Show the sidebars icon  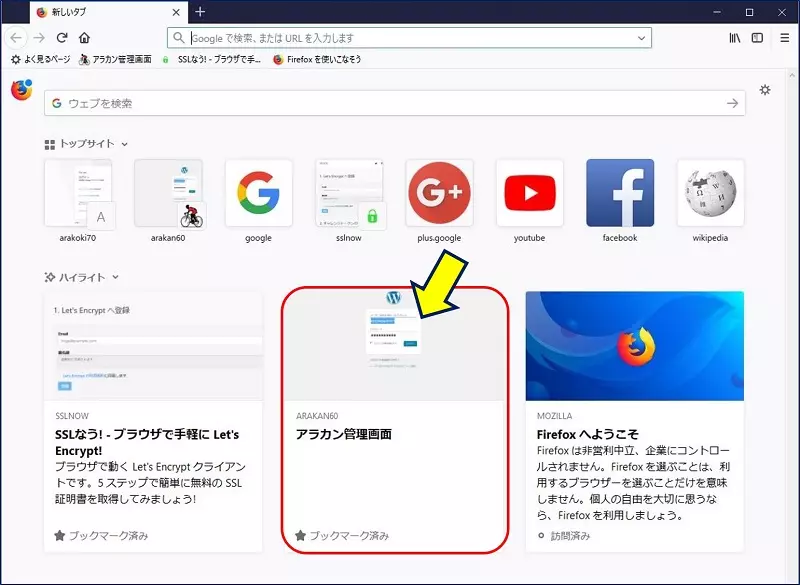click(x=758, y=38)
